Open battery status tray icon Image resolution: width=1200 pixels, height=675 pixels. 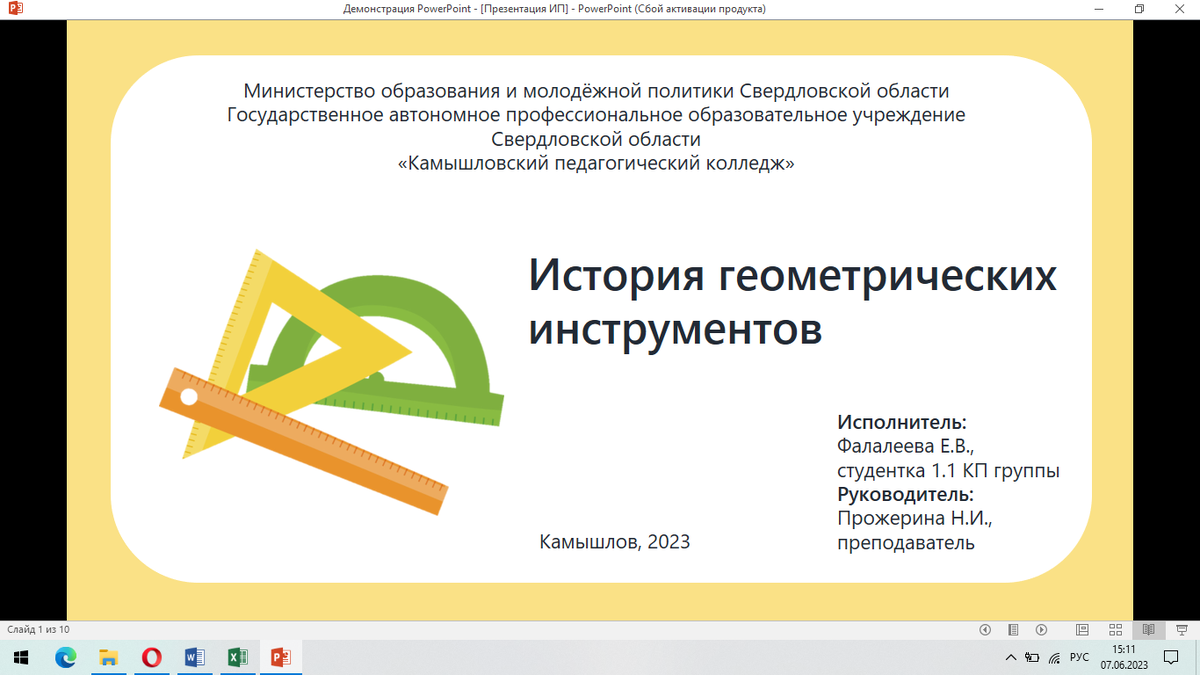pyautogui.click(x=1032, y=657)
